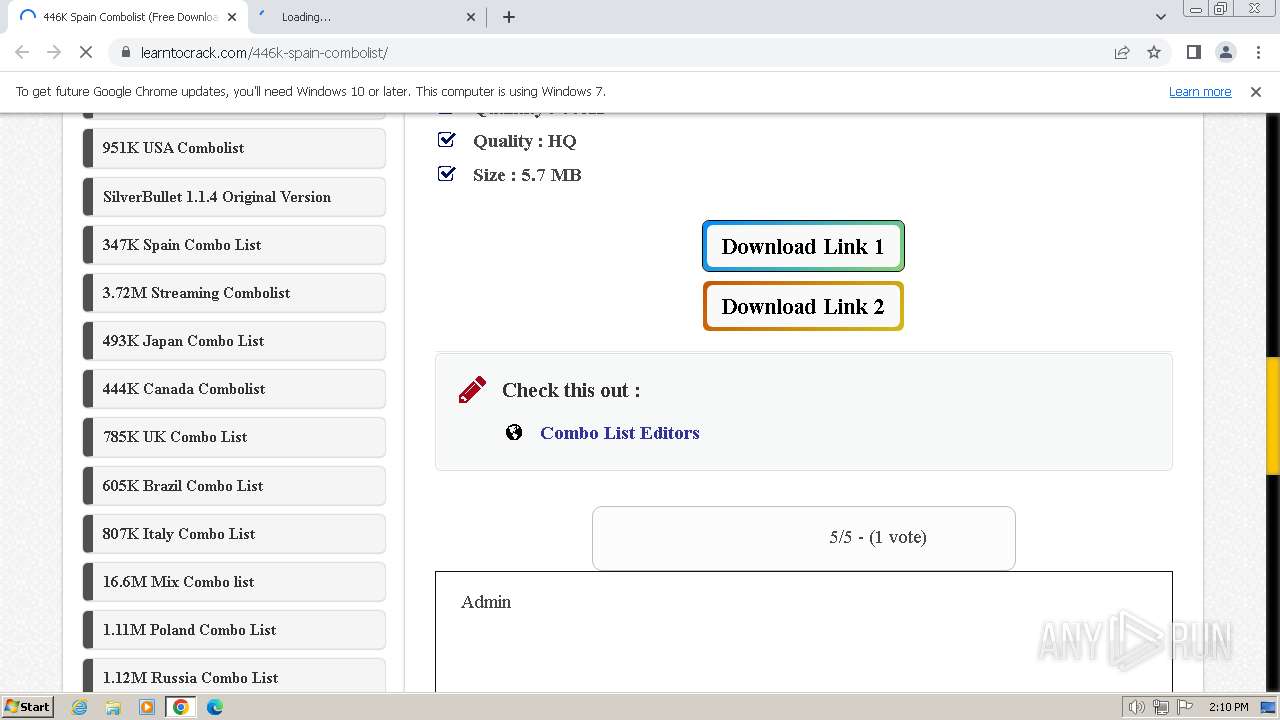Click the 2:10 PM taskbar clock

click(1228, 707)
